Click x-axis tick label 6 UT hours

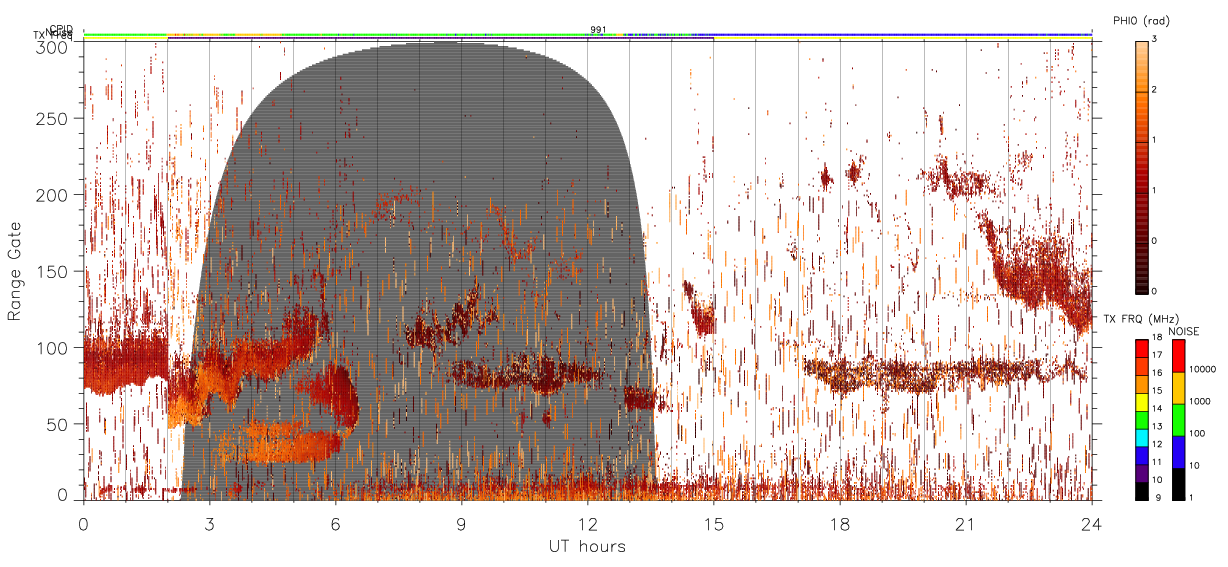335,523
